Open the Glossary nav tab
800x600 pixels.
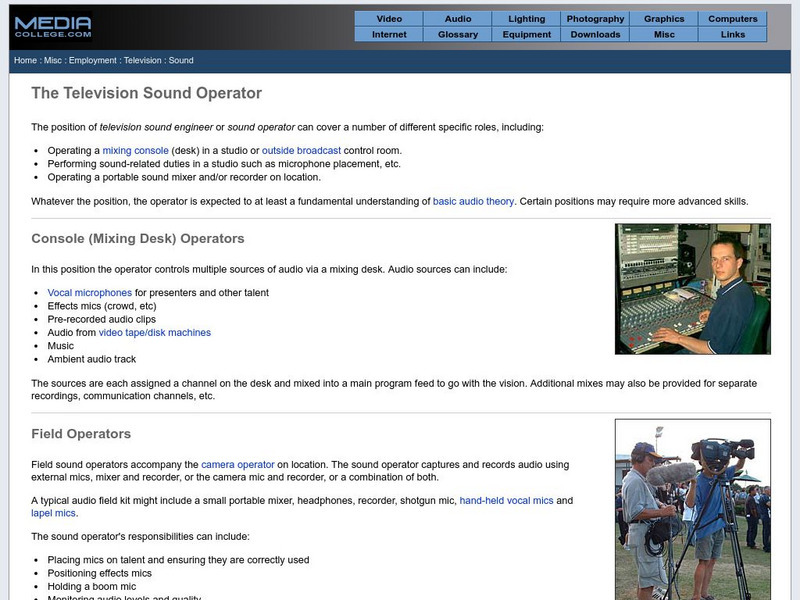[x=458, y=35]
